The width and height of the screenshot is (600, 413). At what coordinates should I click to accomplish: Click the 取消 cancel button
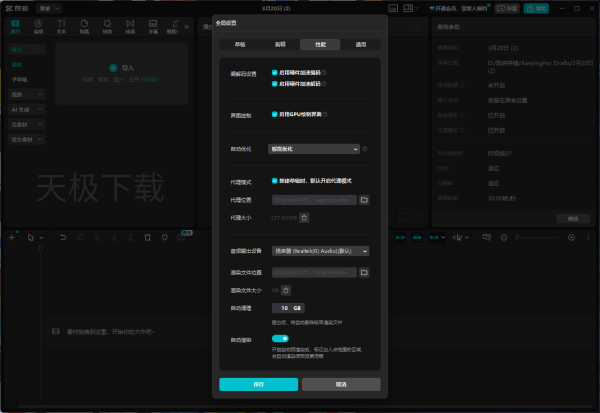[x=341, y=384]
